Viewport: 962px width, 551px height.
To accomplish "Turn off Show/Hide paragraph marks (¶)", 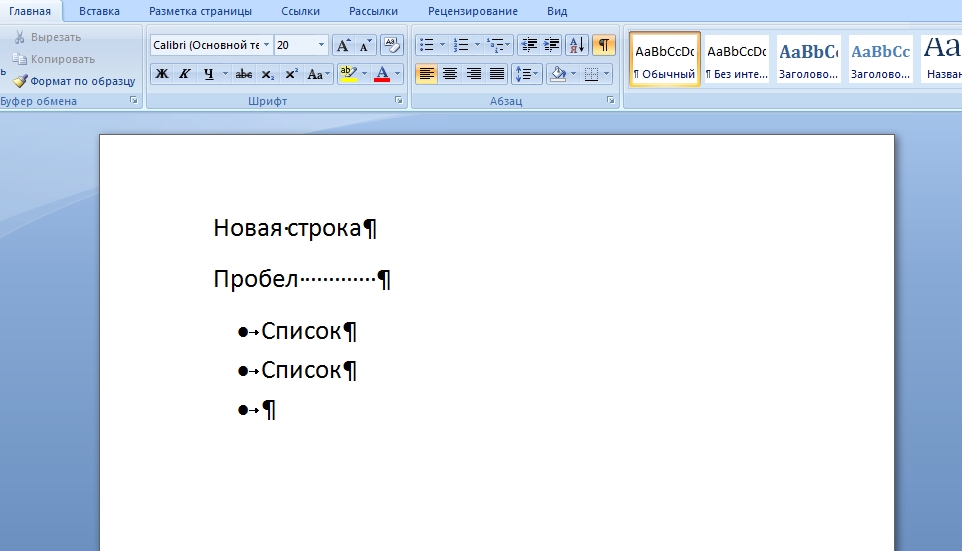I will tap(604, 45).
